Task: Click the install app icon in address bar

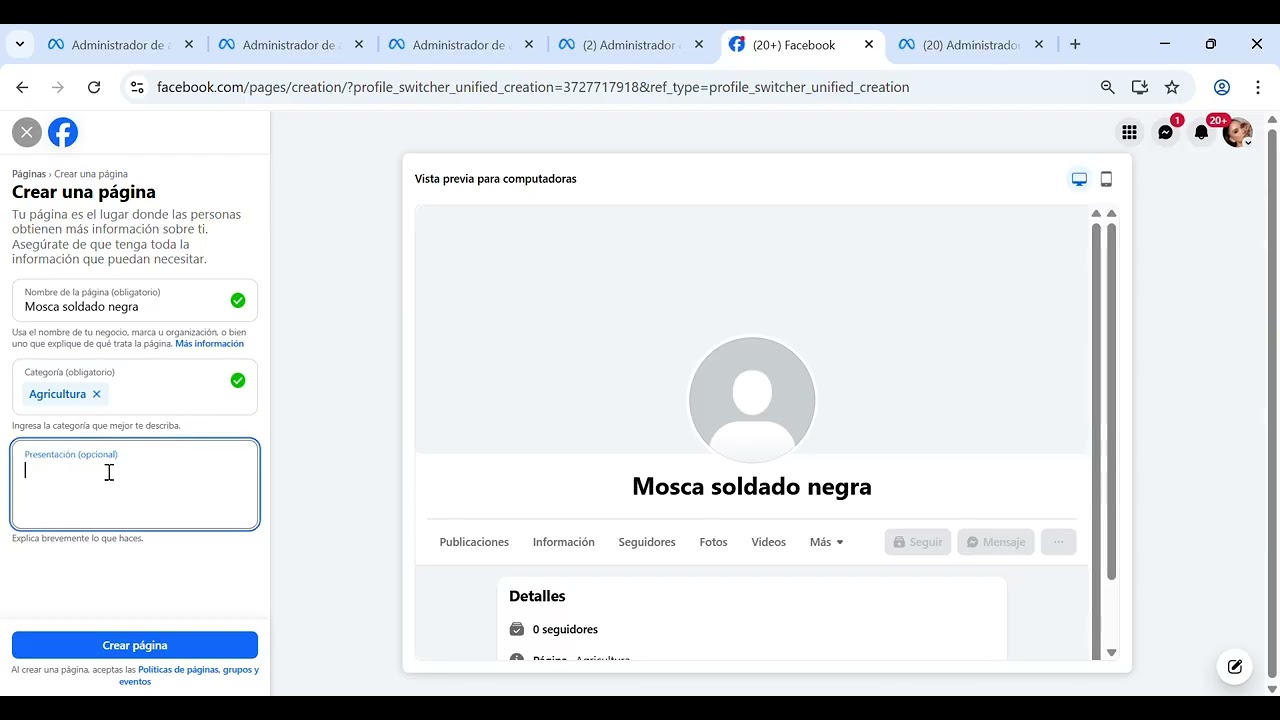Action: [x=1140, y=87]
